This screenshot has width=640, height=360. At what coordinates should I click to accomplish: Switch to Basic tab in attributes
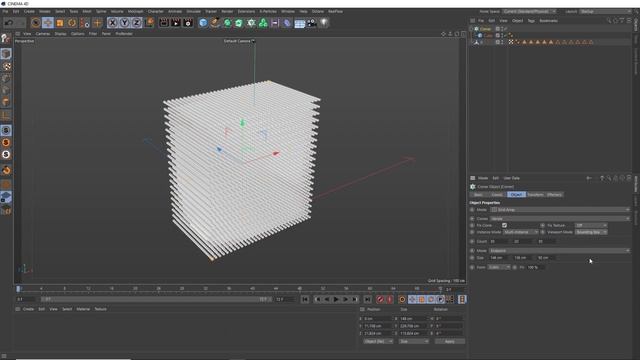coord(478,195)
